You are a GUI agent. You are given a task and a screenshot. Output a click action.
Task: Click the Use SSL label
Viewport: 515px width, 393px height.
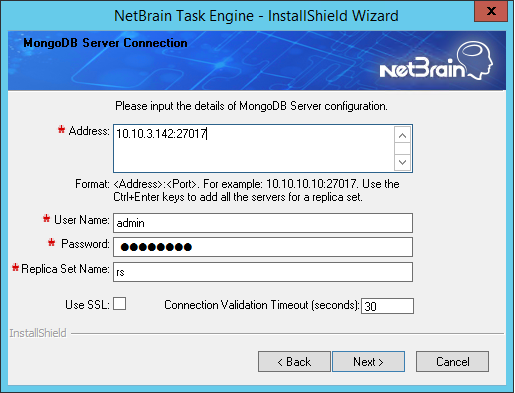pos(87,305)
